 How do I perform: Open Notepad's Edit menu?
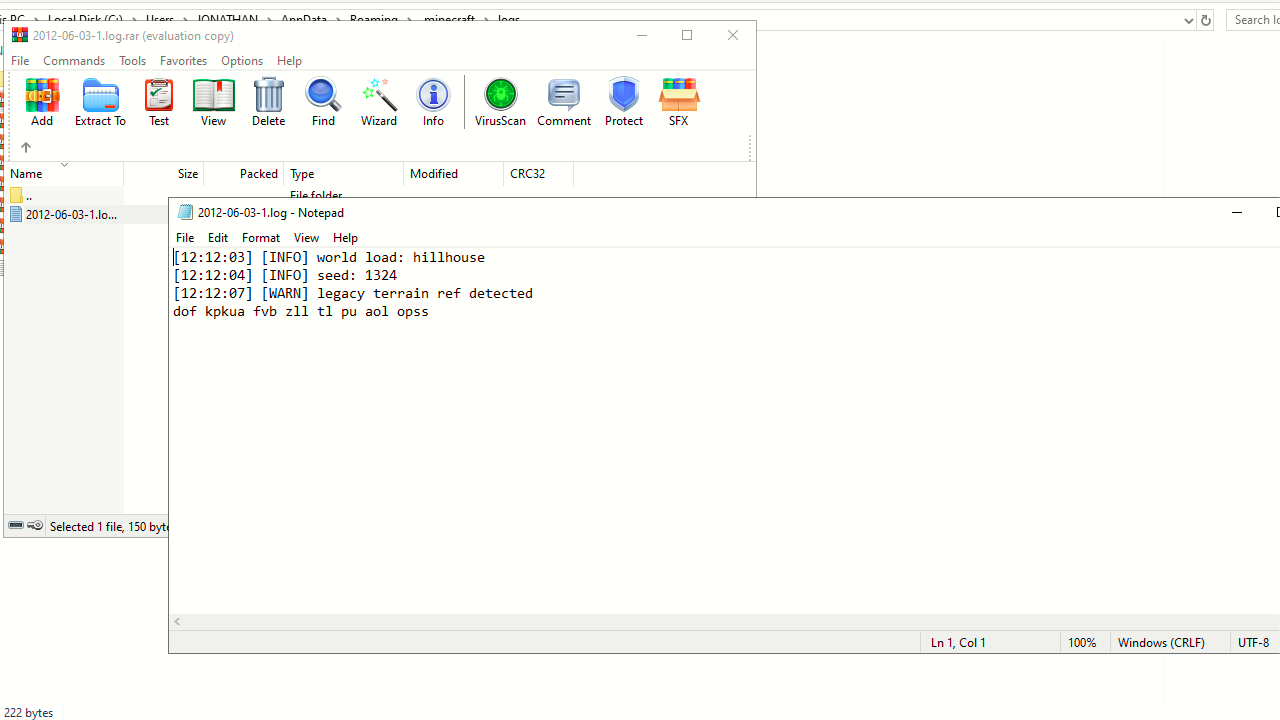tap(218, 238)
